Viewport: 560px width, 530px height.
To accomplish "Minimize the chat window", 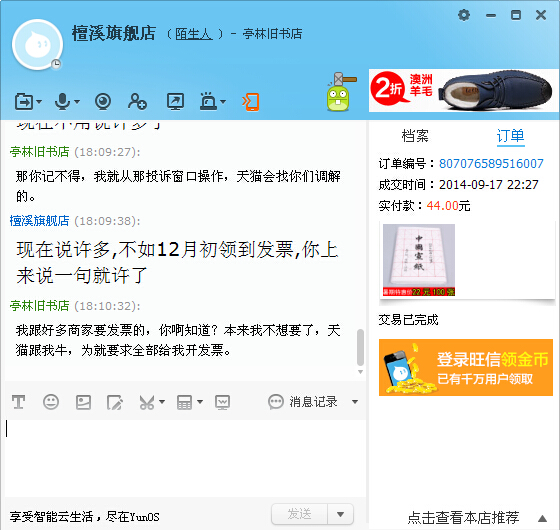I will click(x=491, y=15).
